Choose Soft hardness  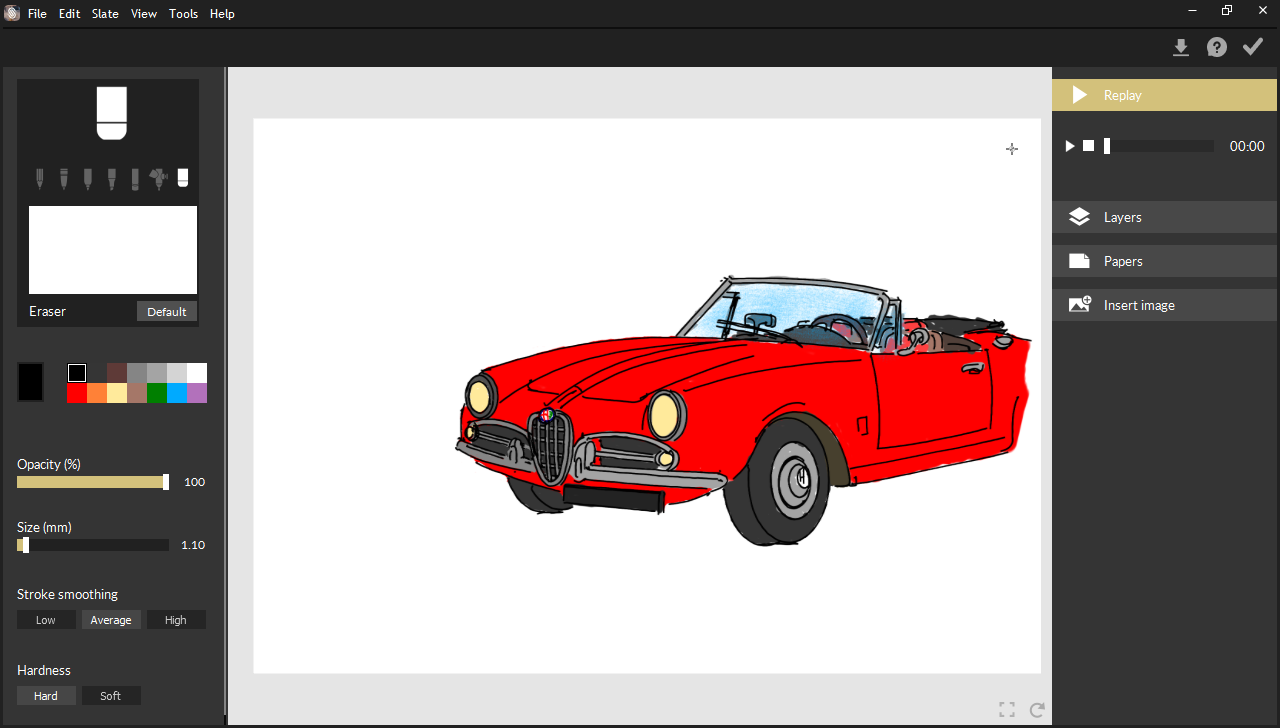point(111,696)
